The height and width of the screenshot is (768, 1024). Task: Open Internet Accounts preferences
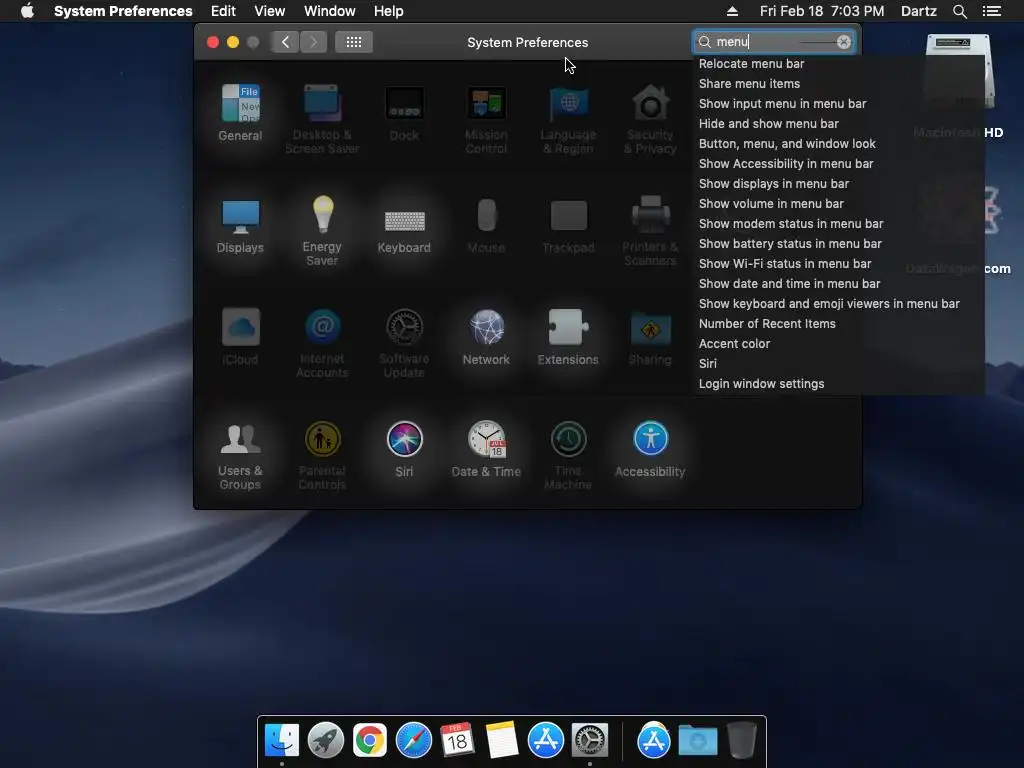pos(322,344)
